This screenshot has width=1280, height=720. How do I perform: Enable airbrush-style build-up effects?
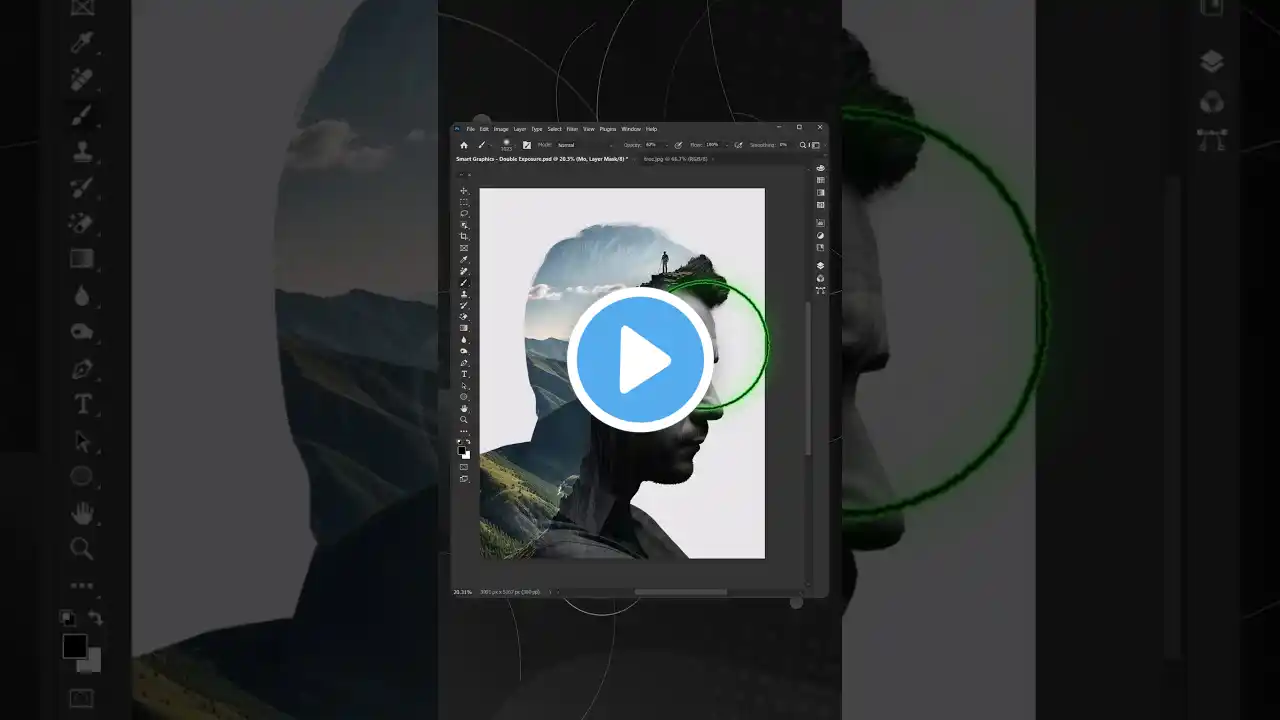[x=739, y=145]
